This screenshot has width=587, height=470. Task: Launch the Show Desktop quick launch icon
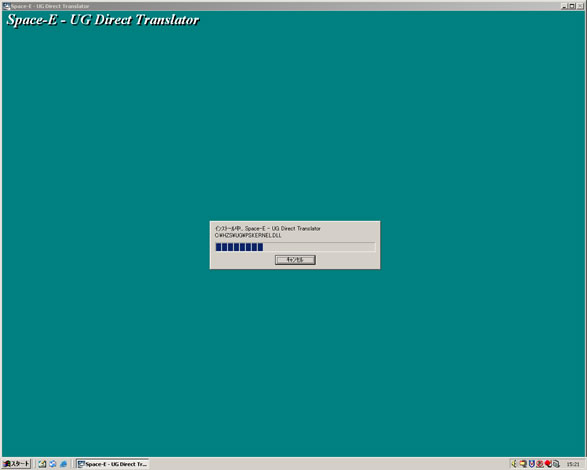(x=42, y=464)
